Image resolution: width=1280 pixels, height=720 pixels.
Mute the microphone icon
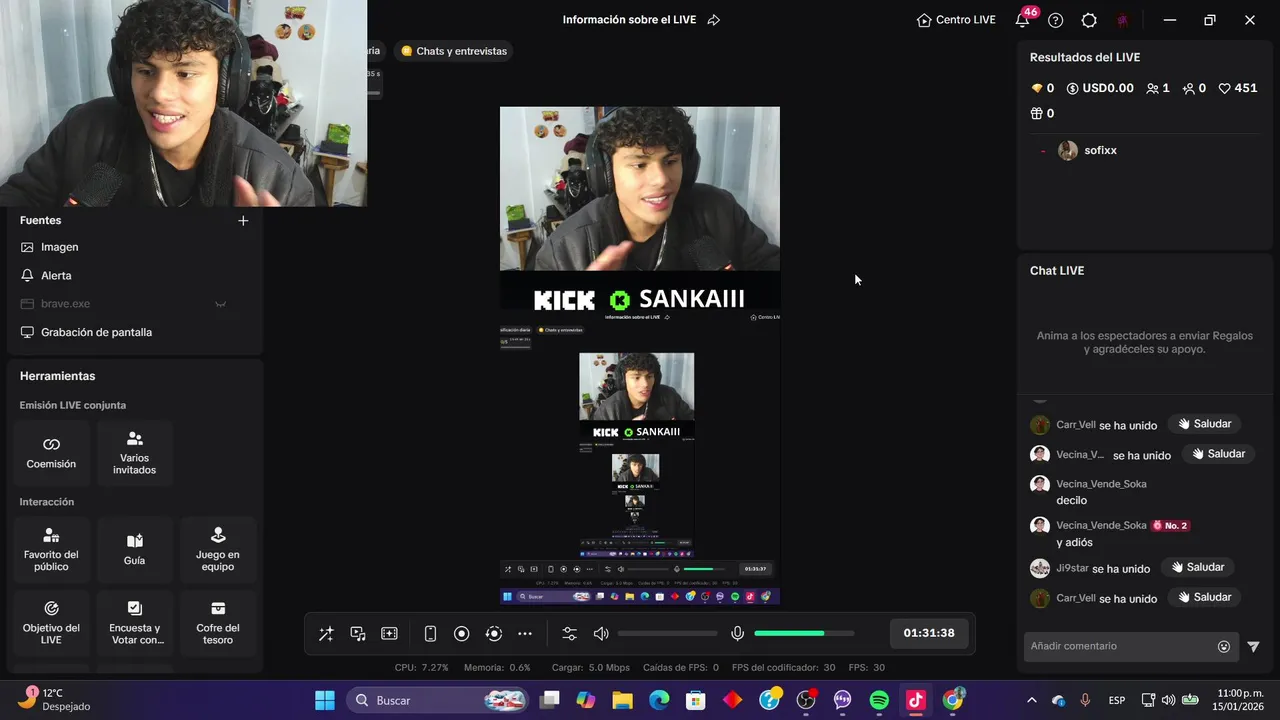pos(738,634)
